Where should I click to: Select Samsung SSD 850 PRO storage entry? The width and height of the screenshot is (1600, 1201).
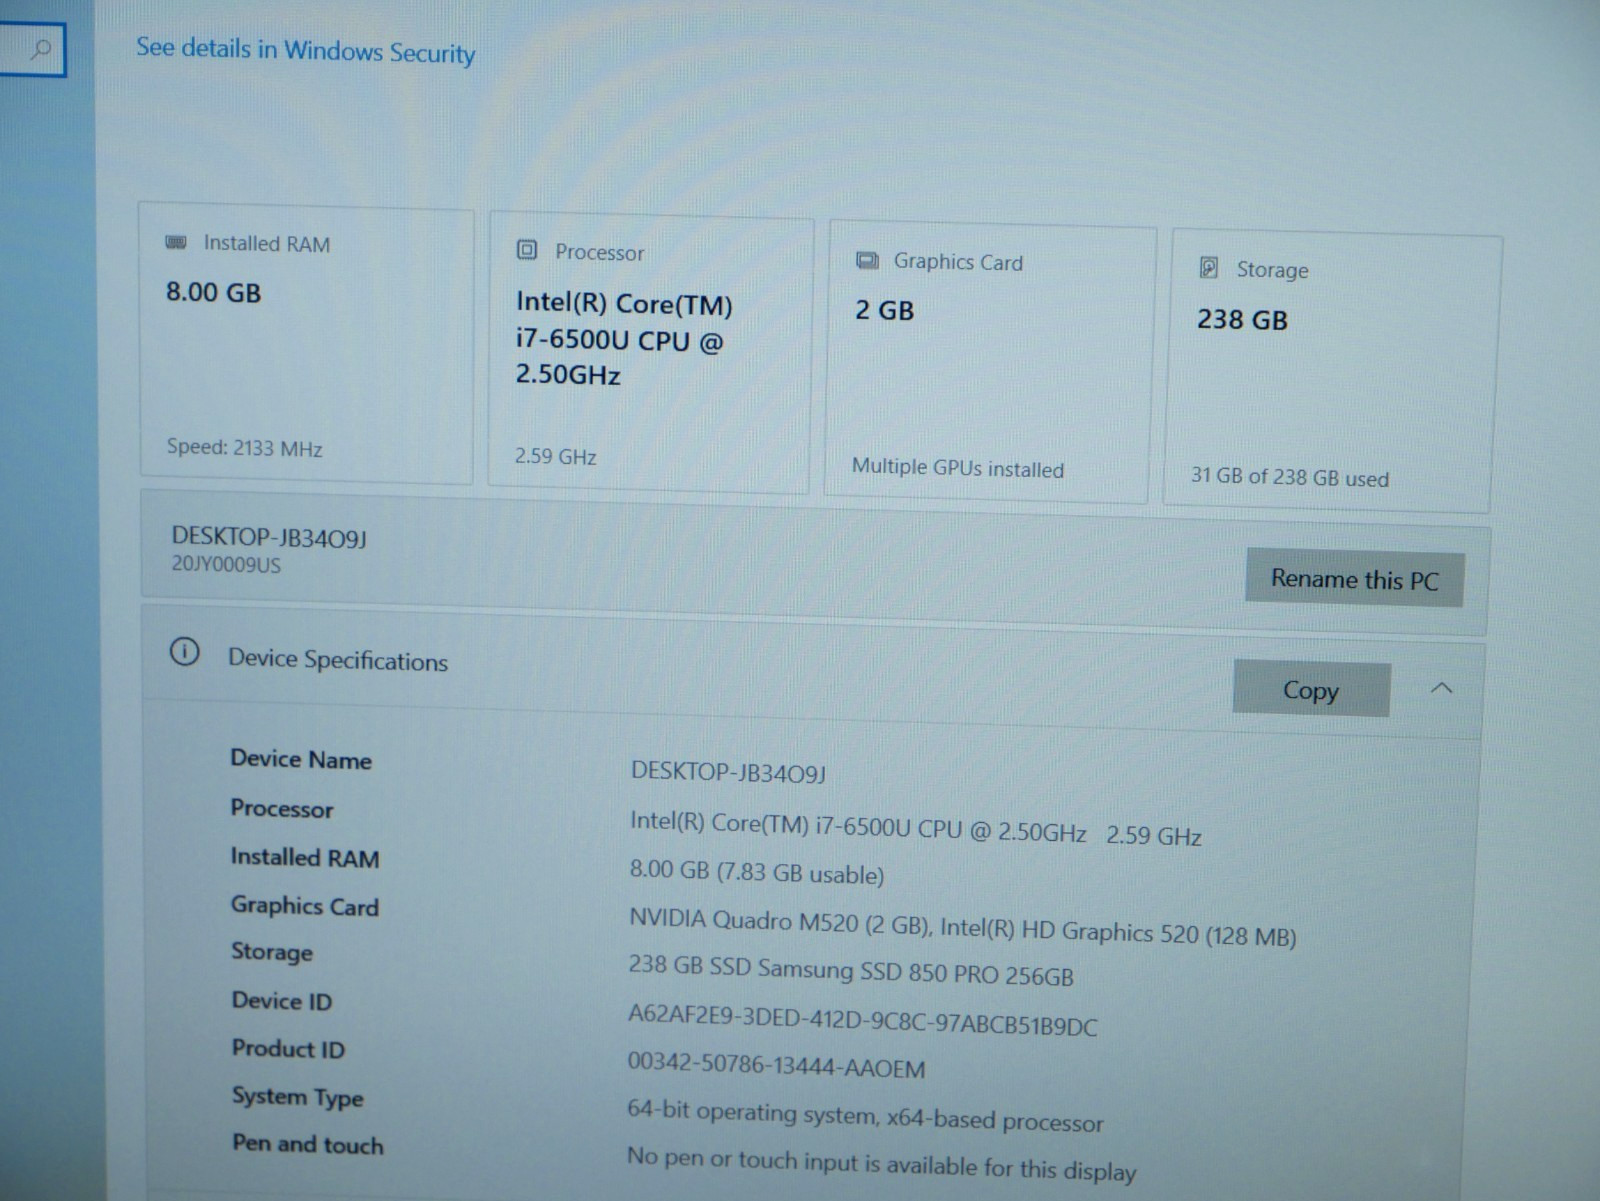[x=851, y=970]
